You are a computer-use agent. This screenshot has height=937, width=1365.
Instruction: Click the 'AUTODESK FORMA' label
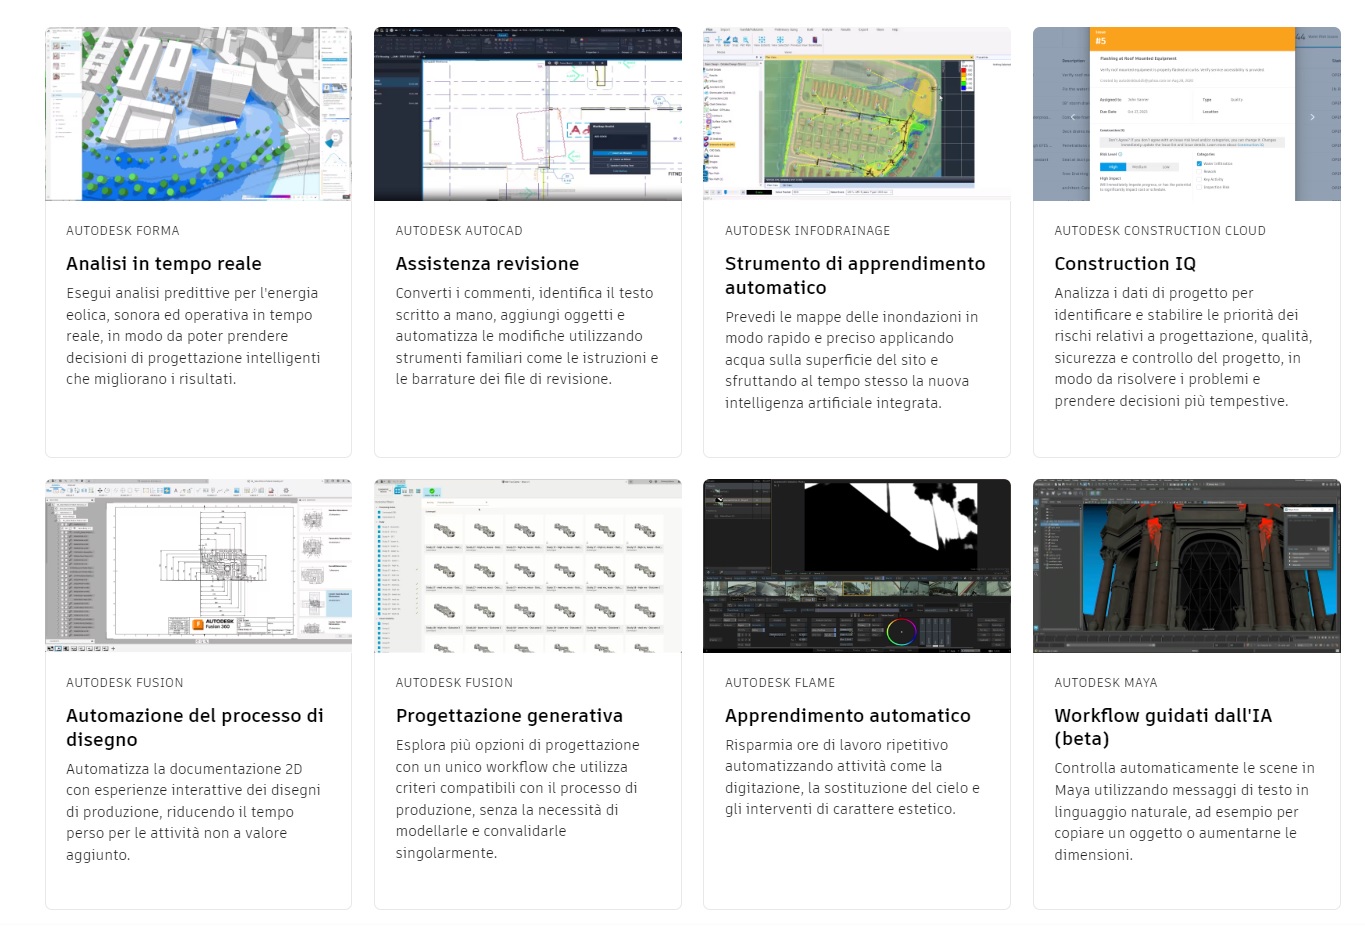click(123, 231)
